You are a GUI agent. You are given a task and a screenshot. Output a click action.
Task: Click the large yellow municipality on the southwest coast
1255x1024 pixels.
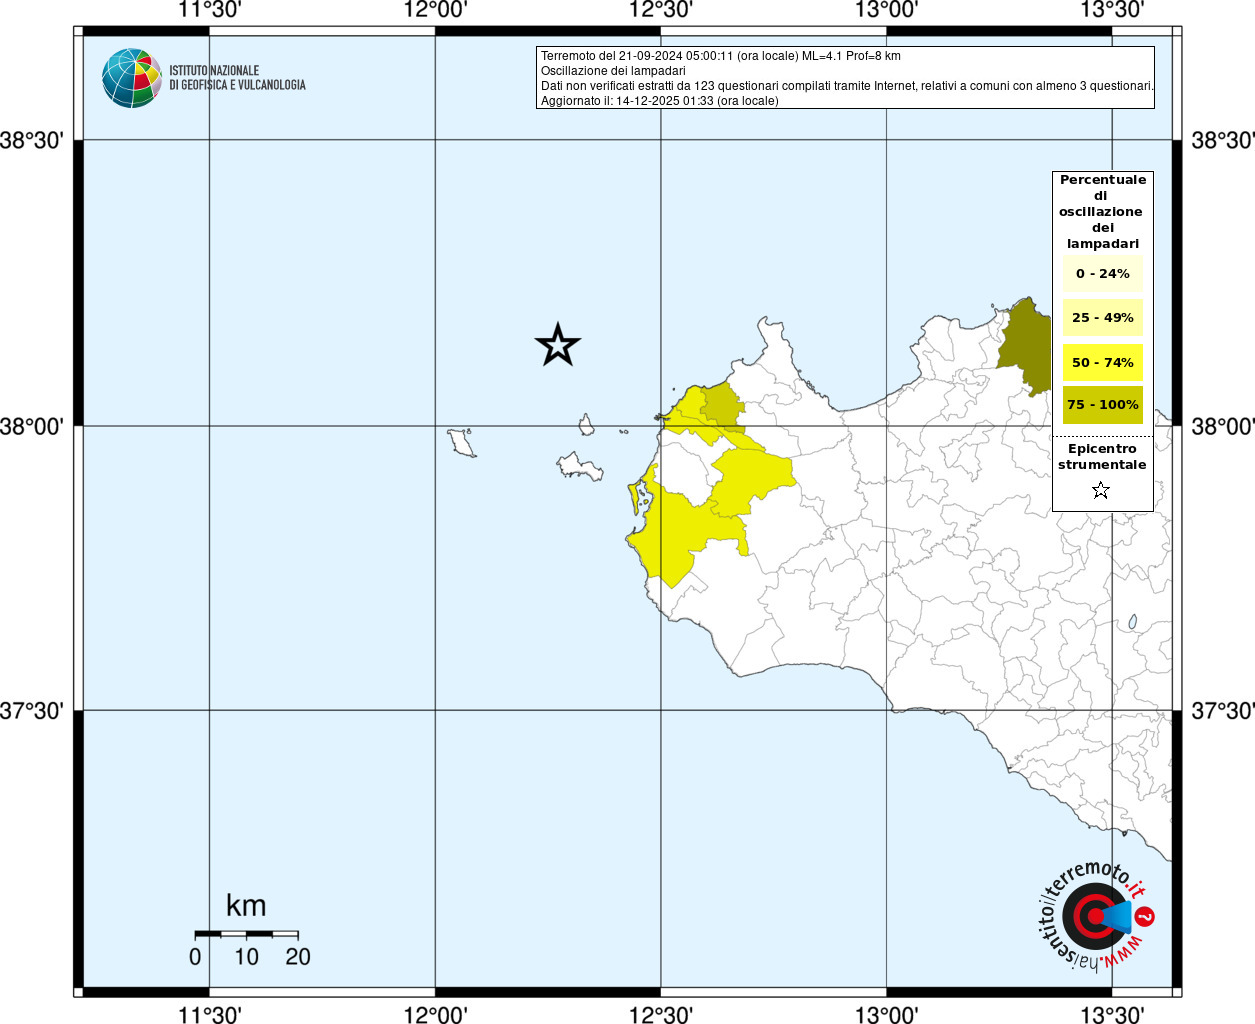678,530
